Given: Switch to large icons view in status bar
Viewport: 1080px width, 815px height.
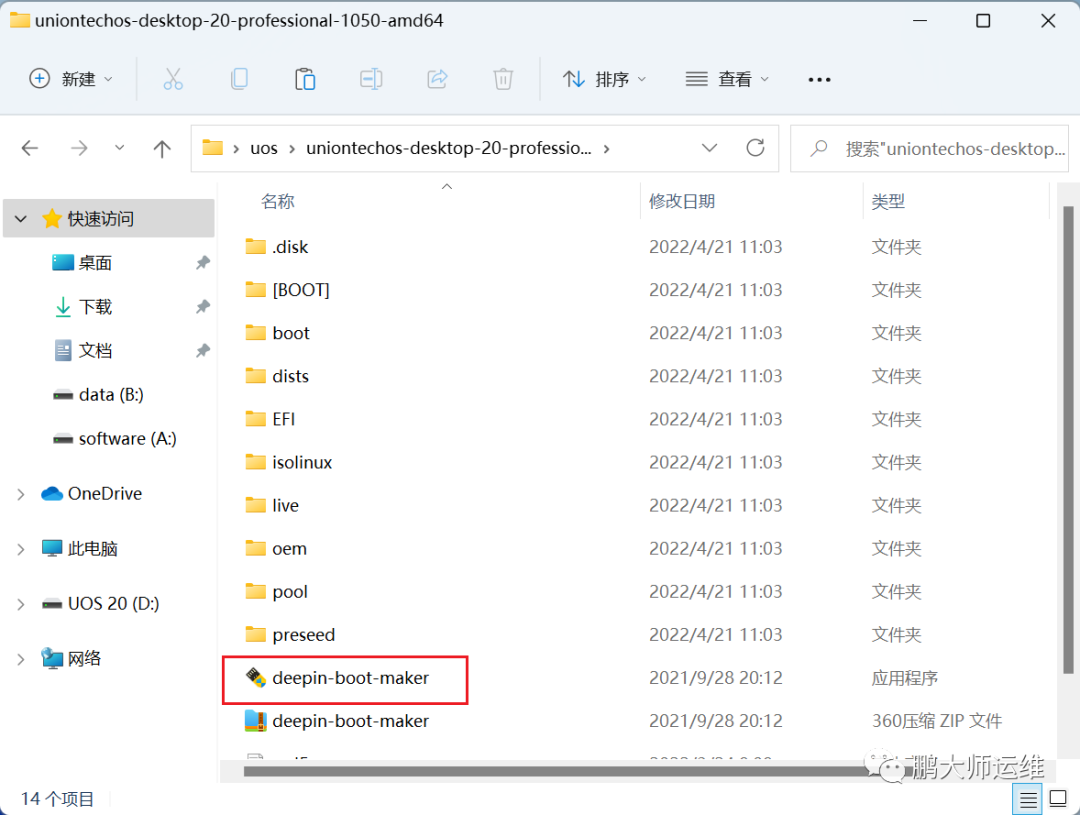Looking at the screenshot, I should click(x=1058, y=799).
